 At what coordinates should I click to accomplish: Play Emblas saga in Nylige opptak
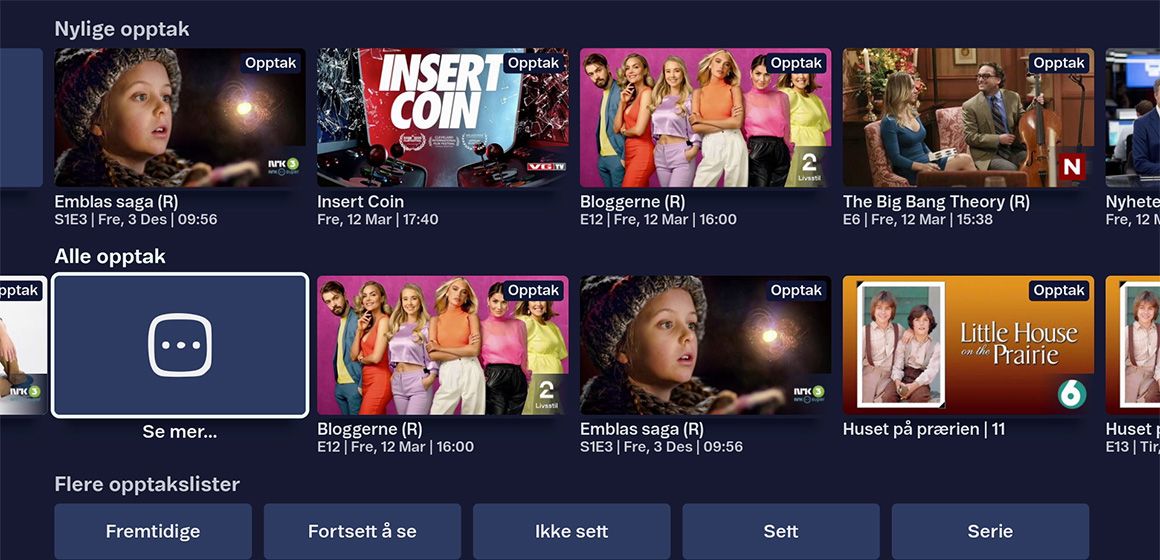180,118
